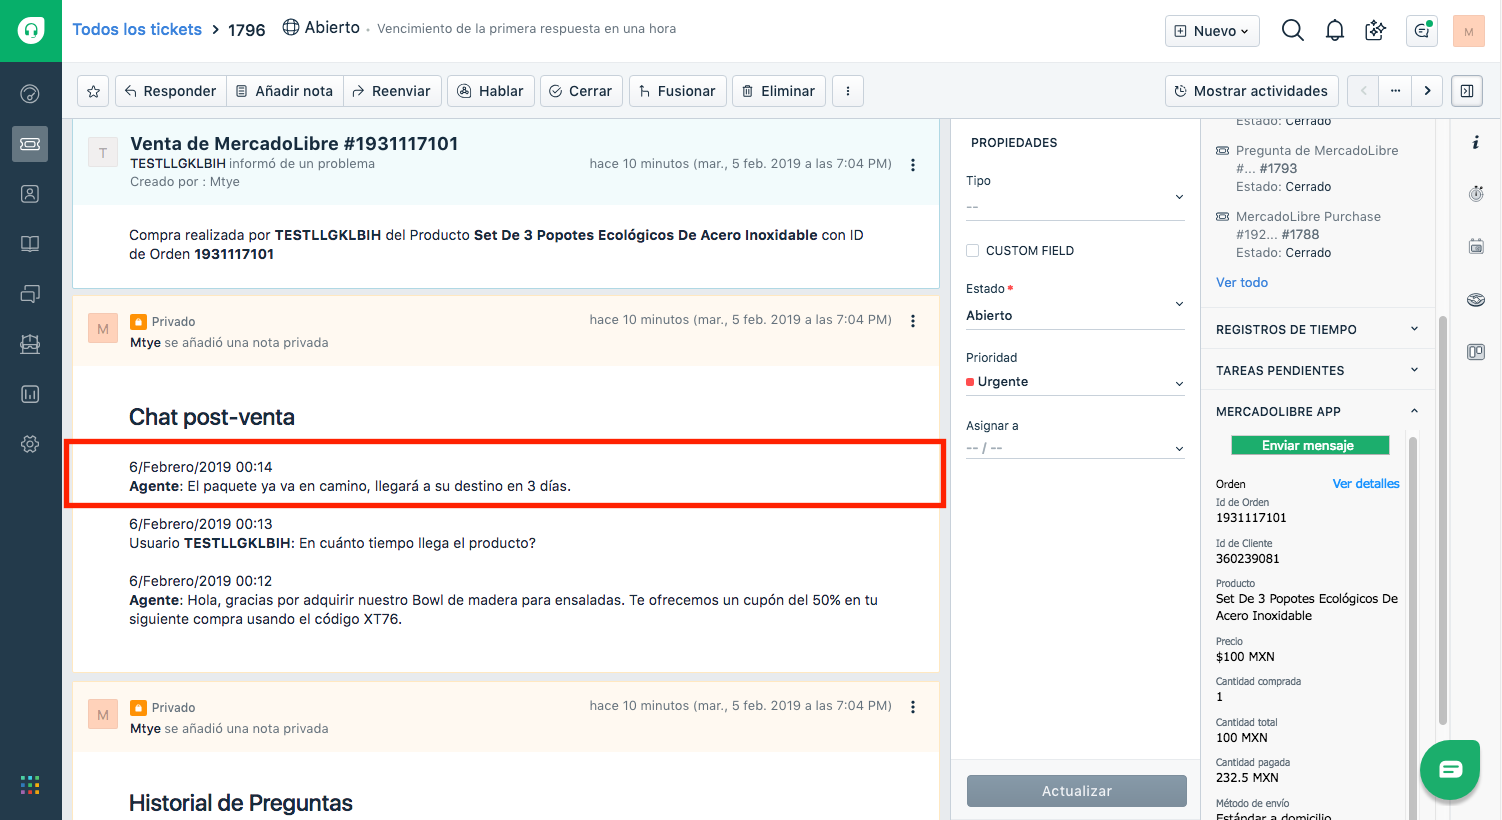Viewport: 1502px width, 820px height.
Task: Click the Precio value $100 MXN
Action: click(1245, 657)
